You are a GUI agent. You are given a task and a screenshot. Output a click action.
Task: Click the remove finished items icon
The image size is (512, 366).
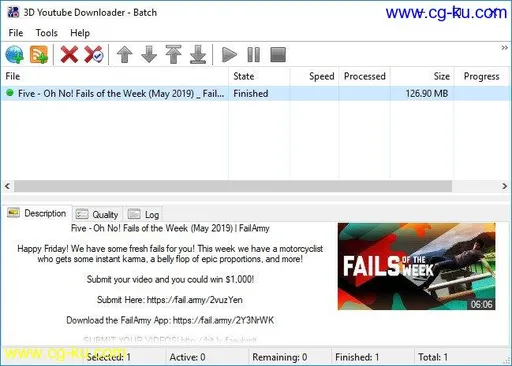94,54
